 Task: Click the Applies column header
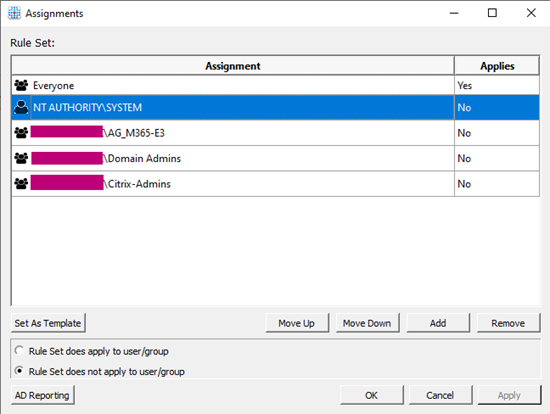pos(497,66)
